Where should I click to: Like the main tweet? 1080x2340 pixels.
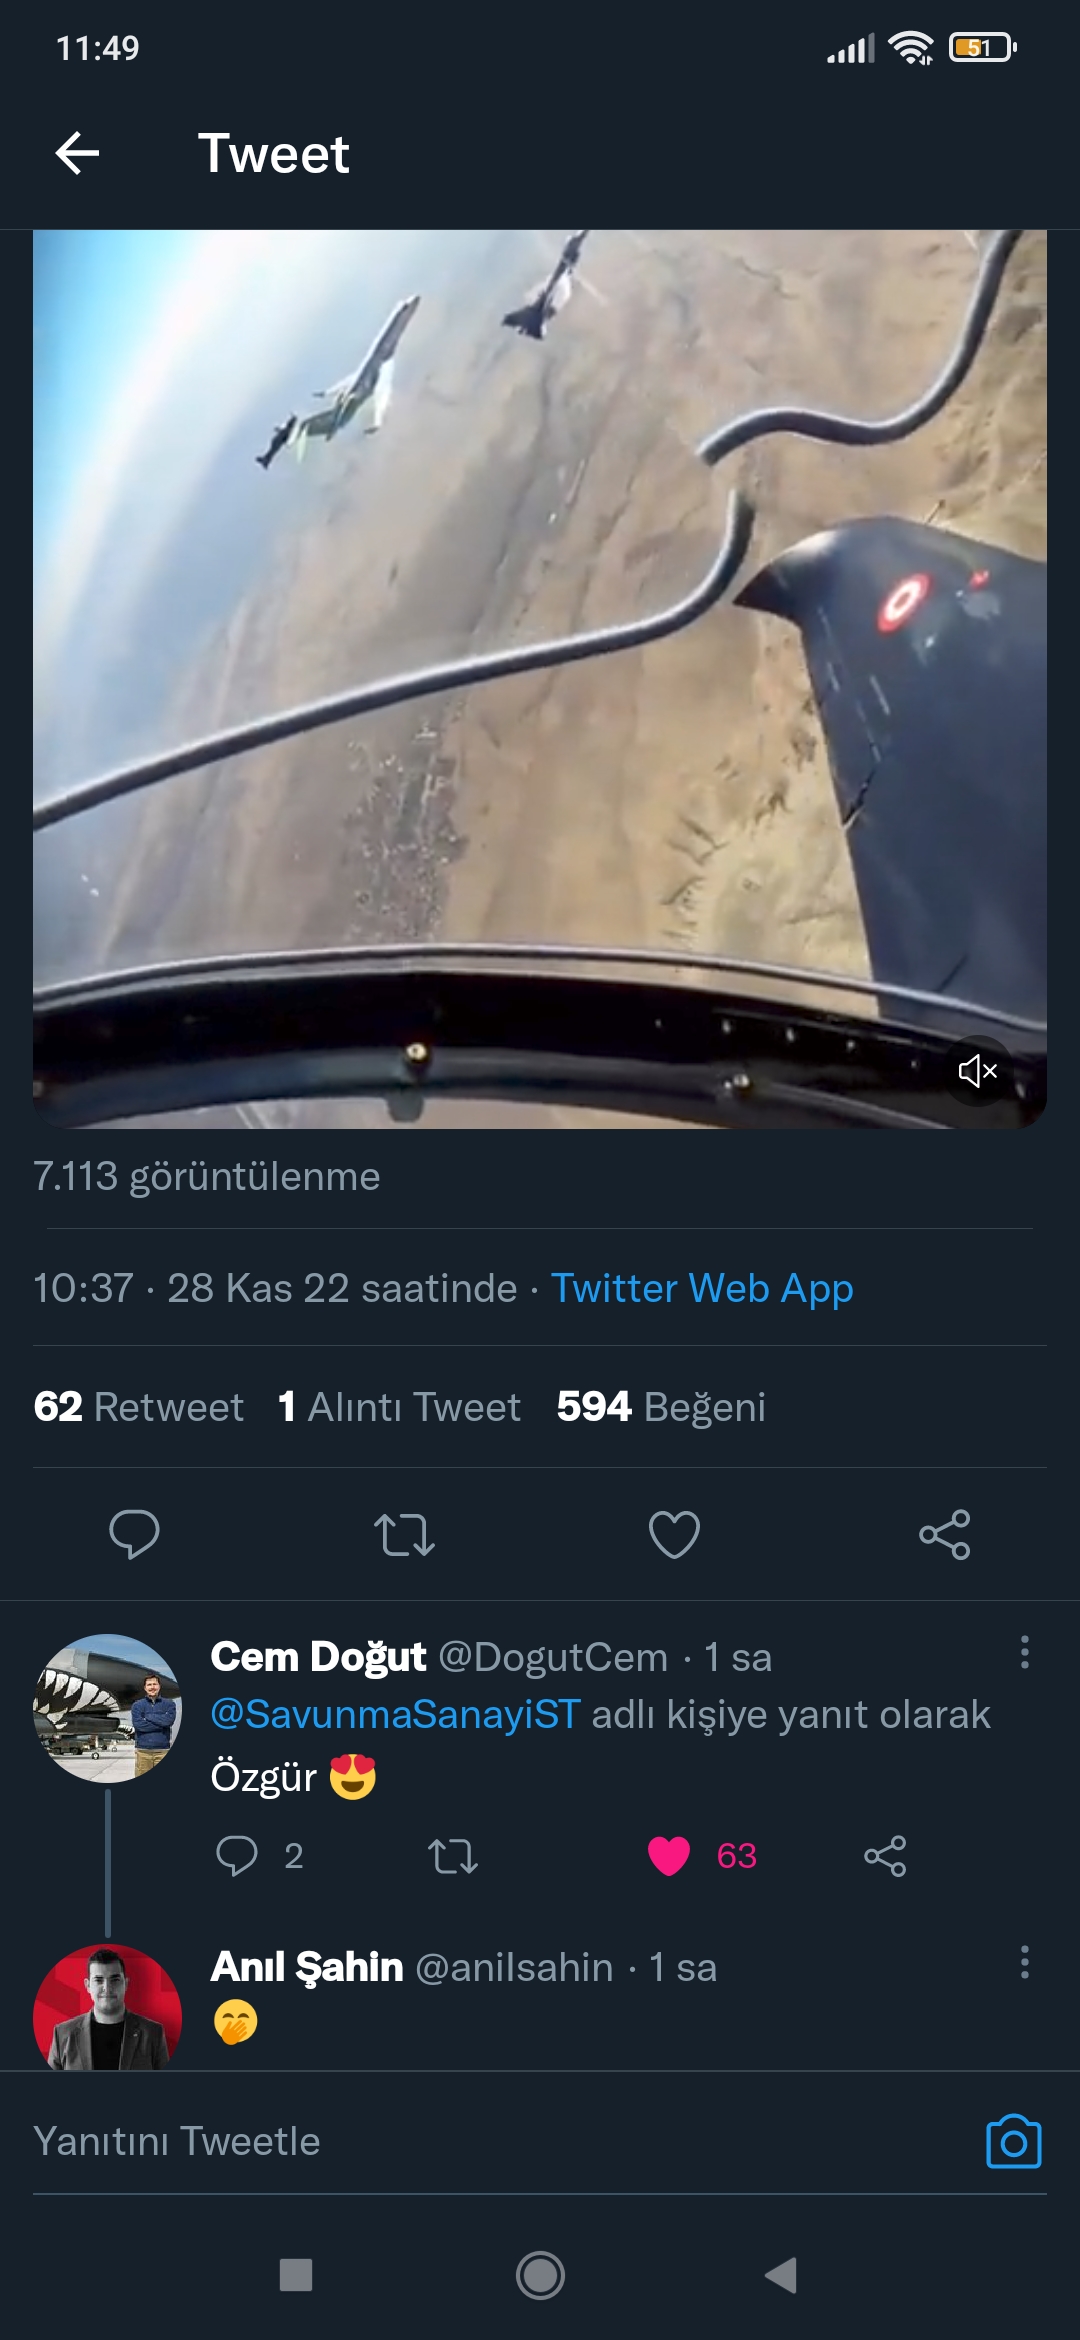(x=674, y=1534)
